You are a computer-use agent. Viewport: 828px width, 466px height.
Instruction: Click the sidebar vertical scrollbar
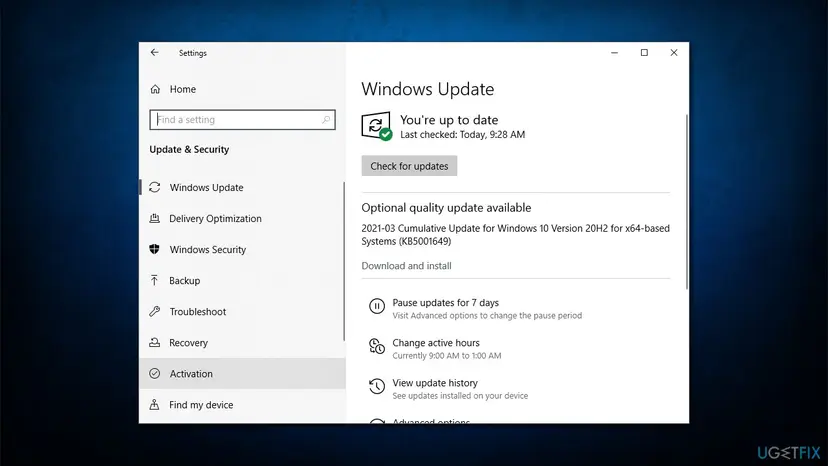point(344,262)
